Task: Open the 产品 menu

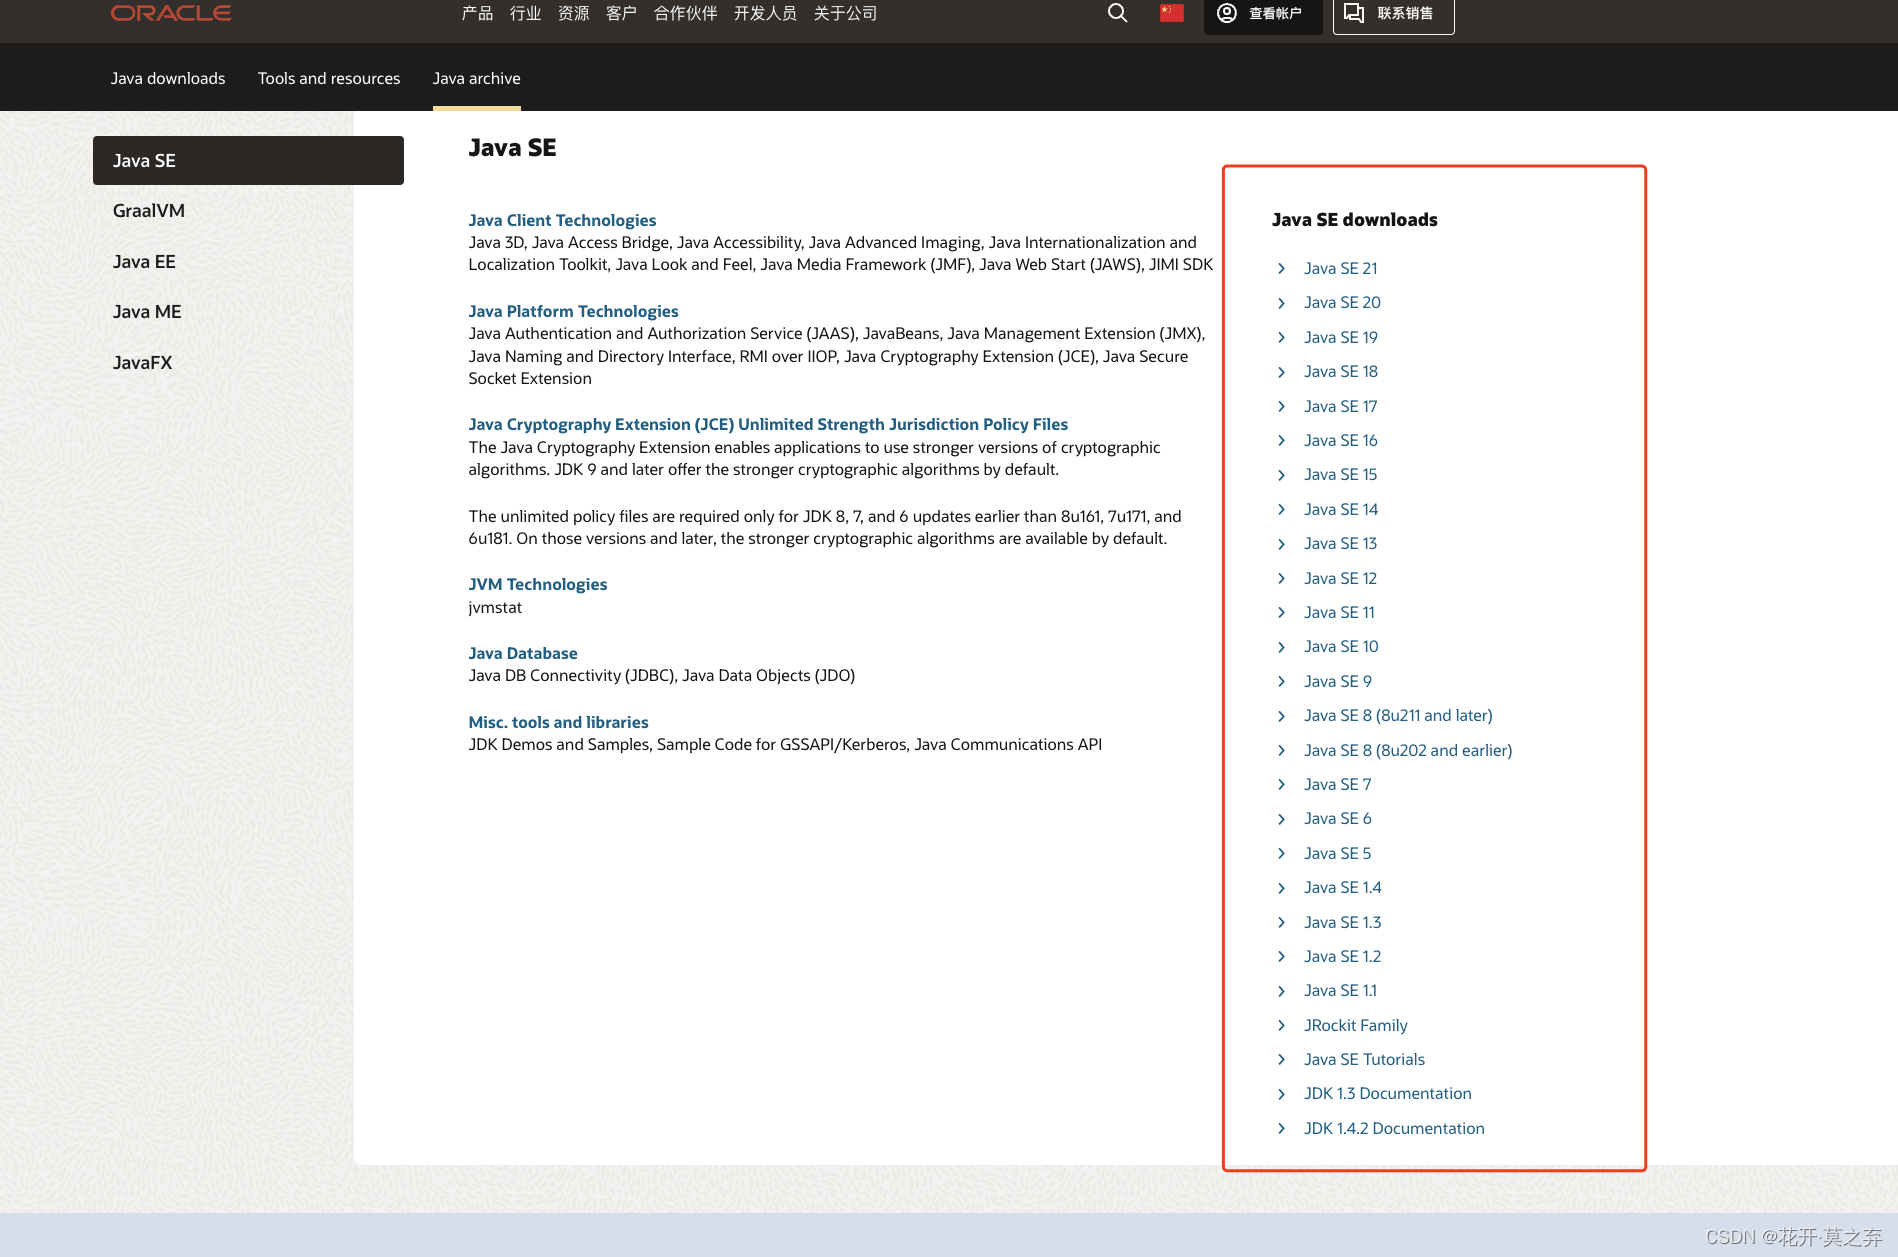Action: [477, 13]
